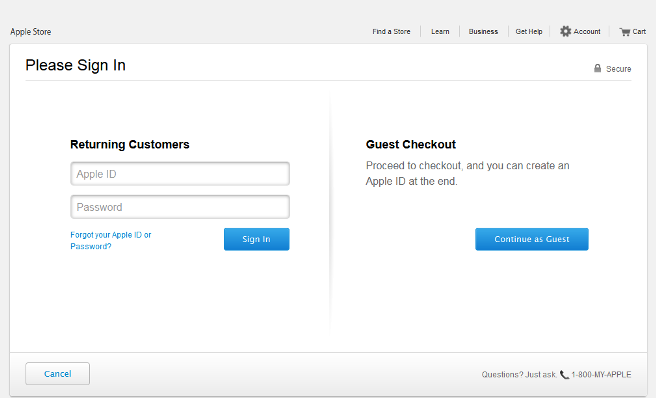Open the Business menu item

pos(483,31)
